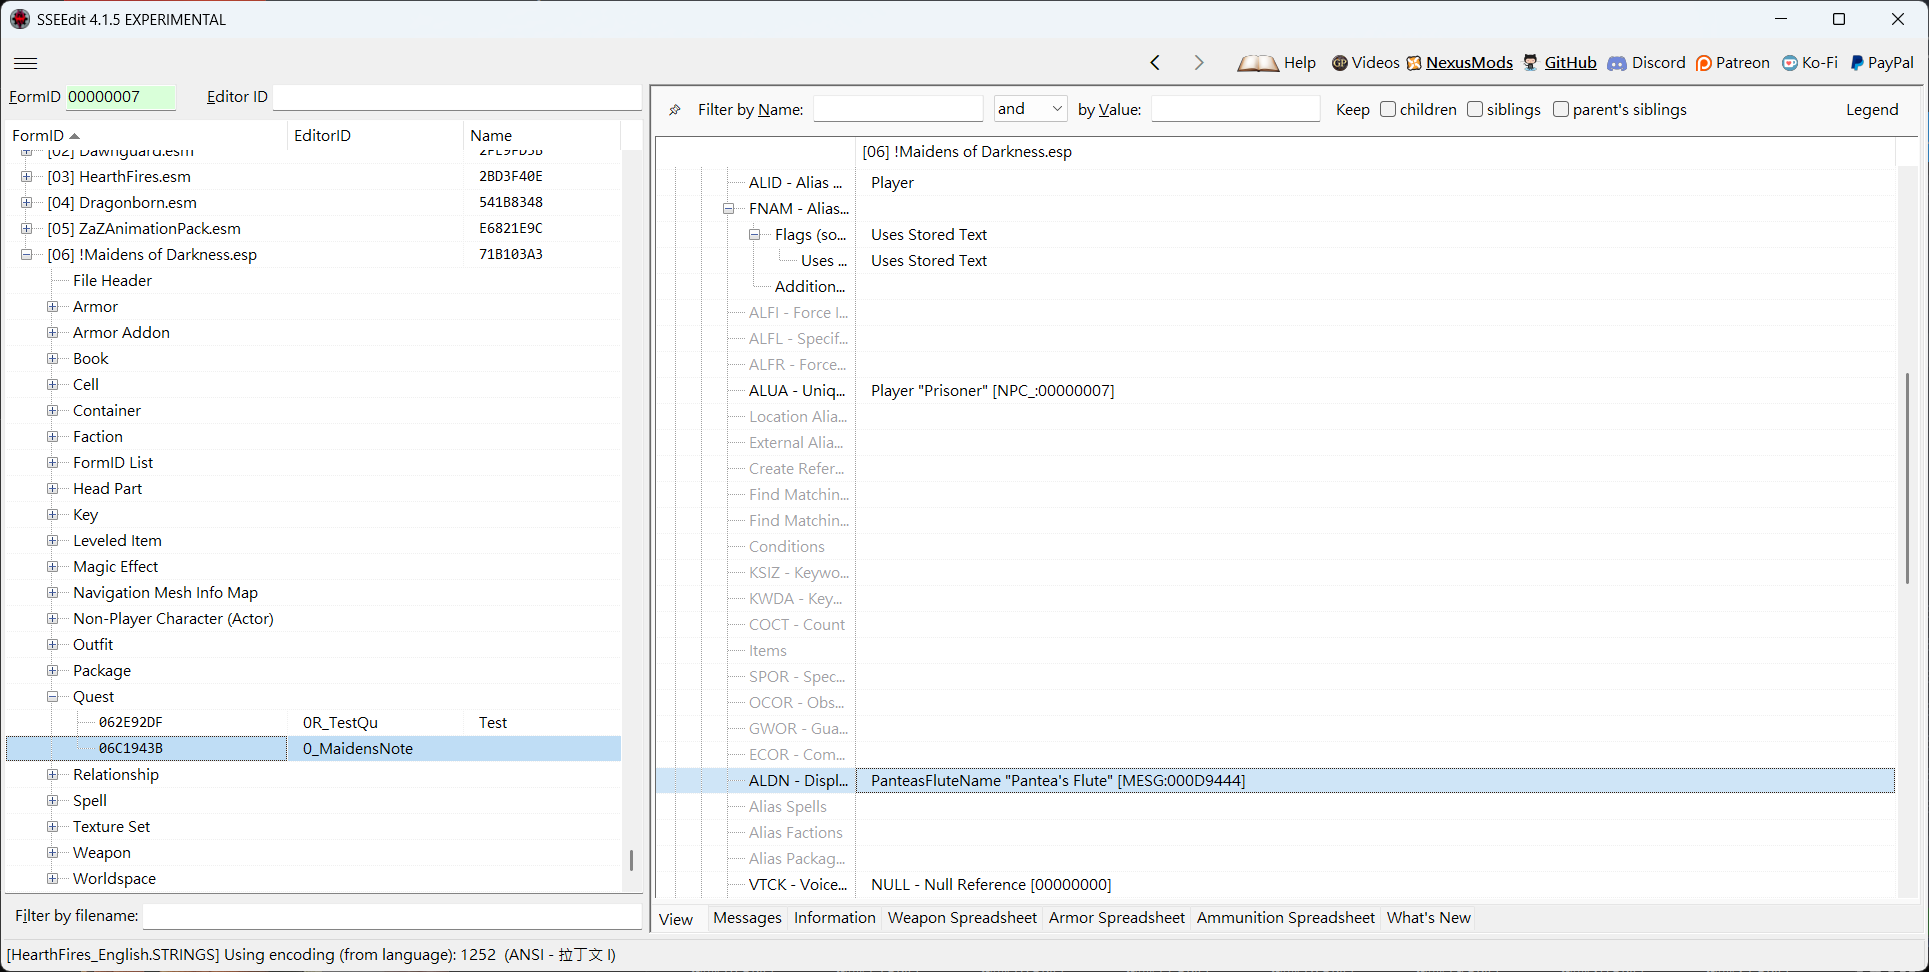Click the PayPal icon
Image resolution: width=1929 pixels, height=972 pixels.
click(x=1857, y=63)
